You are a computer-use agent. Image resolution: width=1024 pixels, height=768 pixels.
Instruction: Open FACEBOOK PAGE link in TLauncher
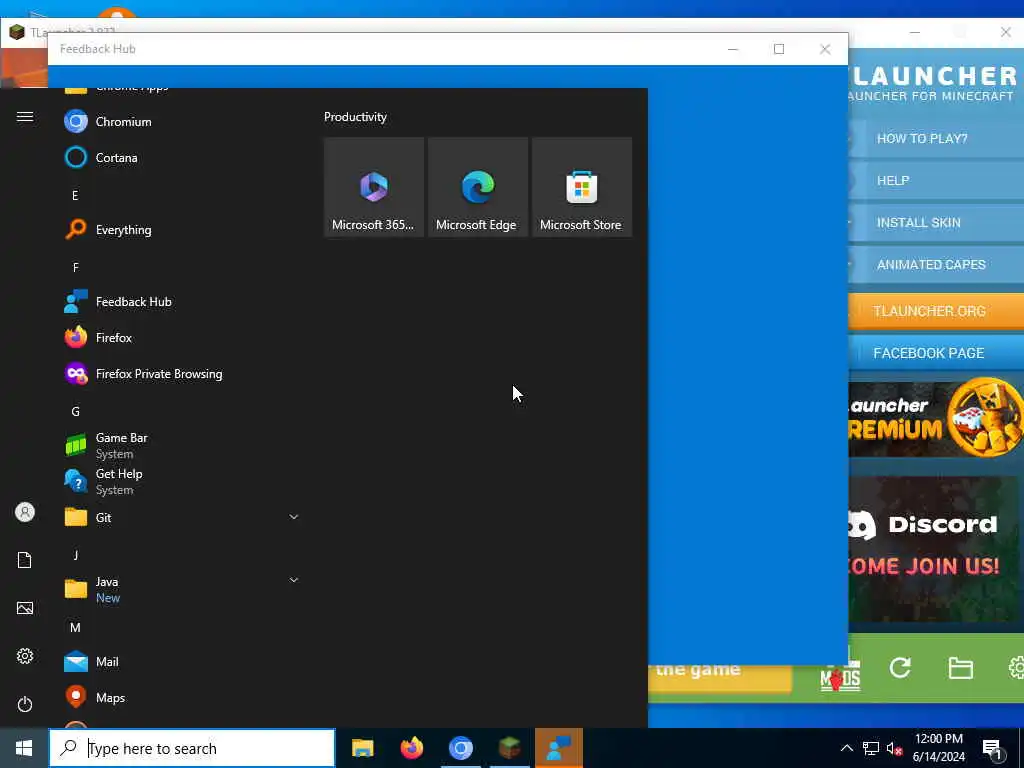935,353
